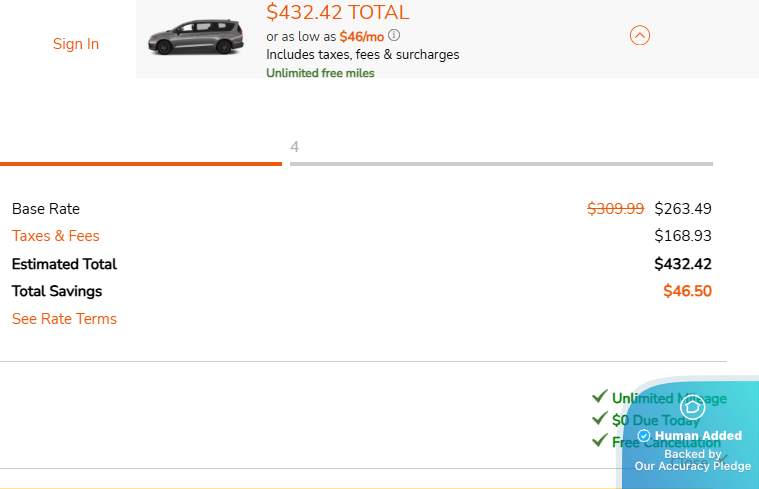Click the Sign In link
The image size is (759, 489).
pos(76,44)
